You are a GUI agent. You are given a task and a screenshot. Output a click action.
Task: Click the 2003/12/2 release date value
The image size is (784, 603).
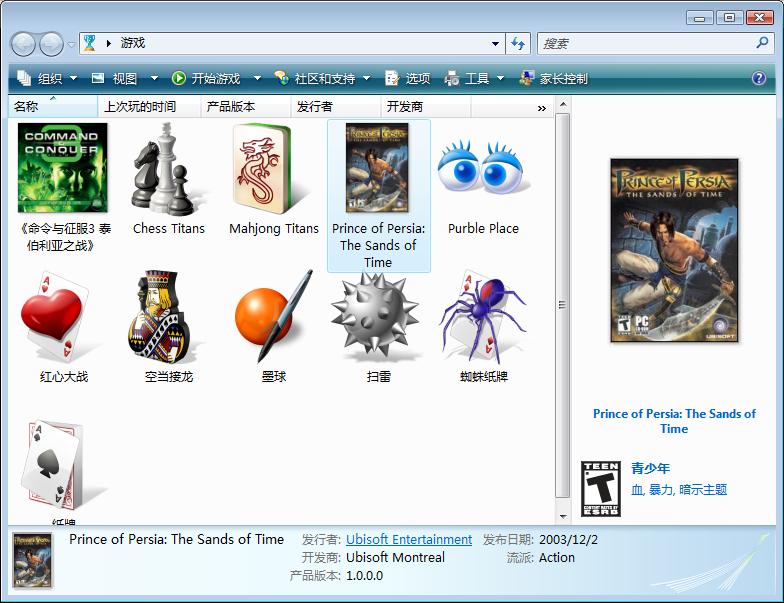click(x=568, y=540)
